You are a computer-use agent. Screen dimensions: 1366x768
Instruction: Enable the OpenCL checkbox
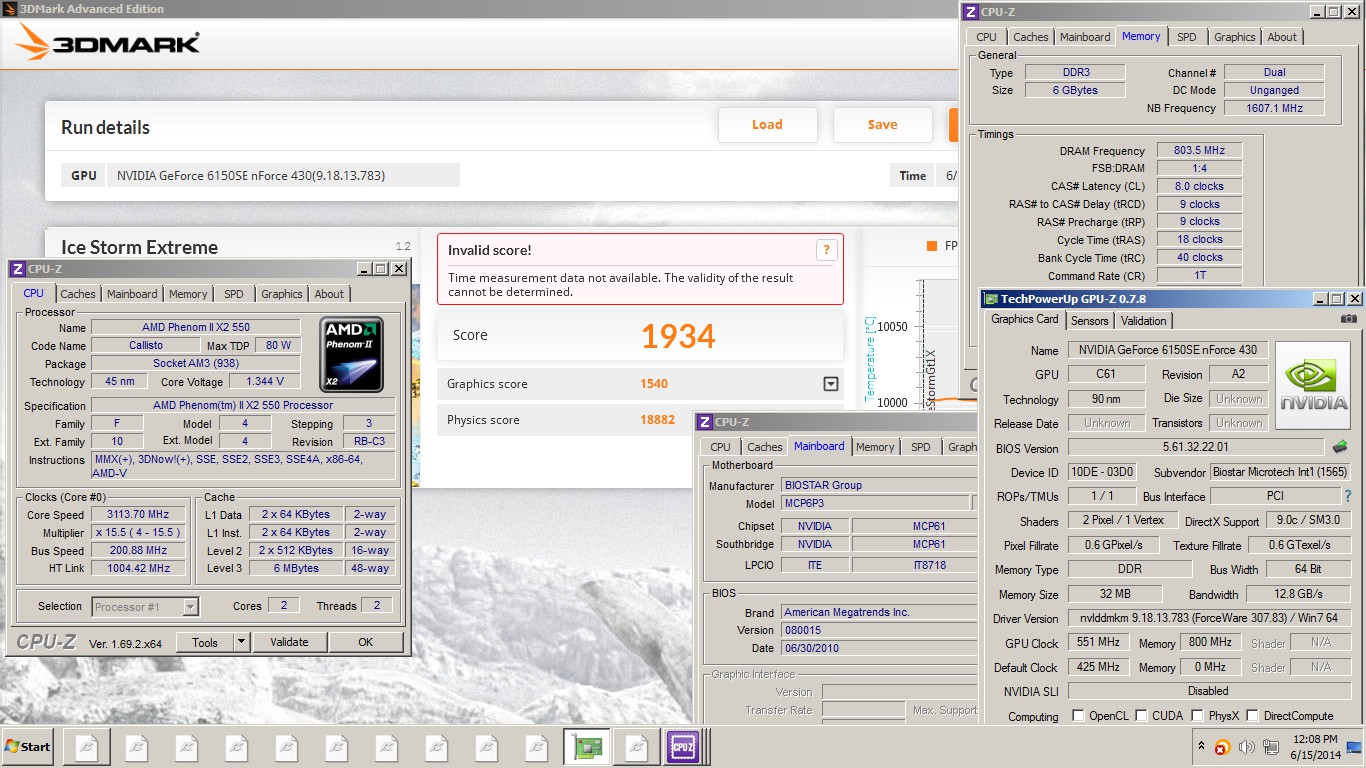pyautogui.click(x=1078, y=716)
